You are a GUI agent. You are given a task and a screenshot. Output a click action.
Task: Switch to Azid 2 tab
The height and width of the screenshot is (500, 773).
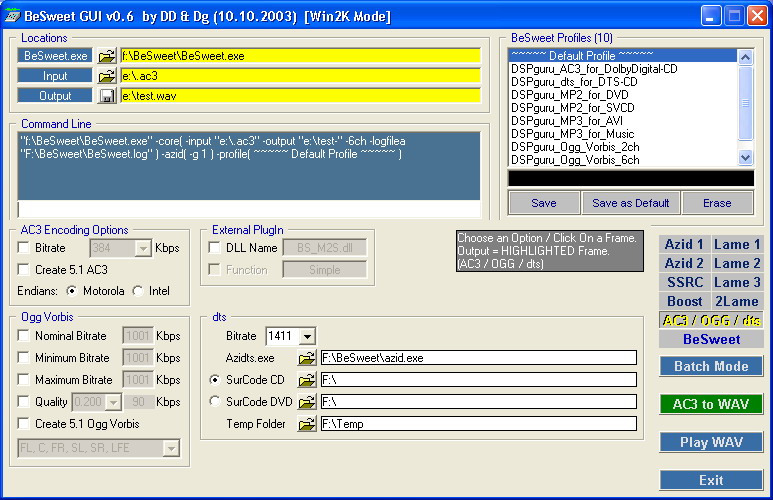(684, 263)
